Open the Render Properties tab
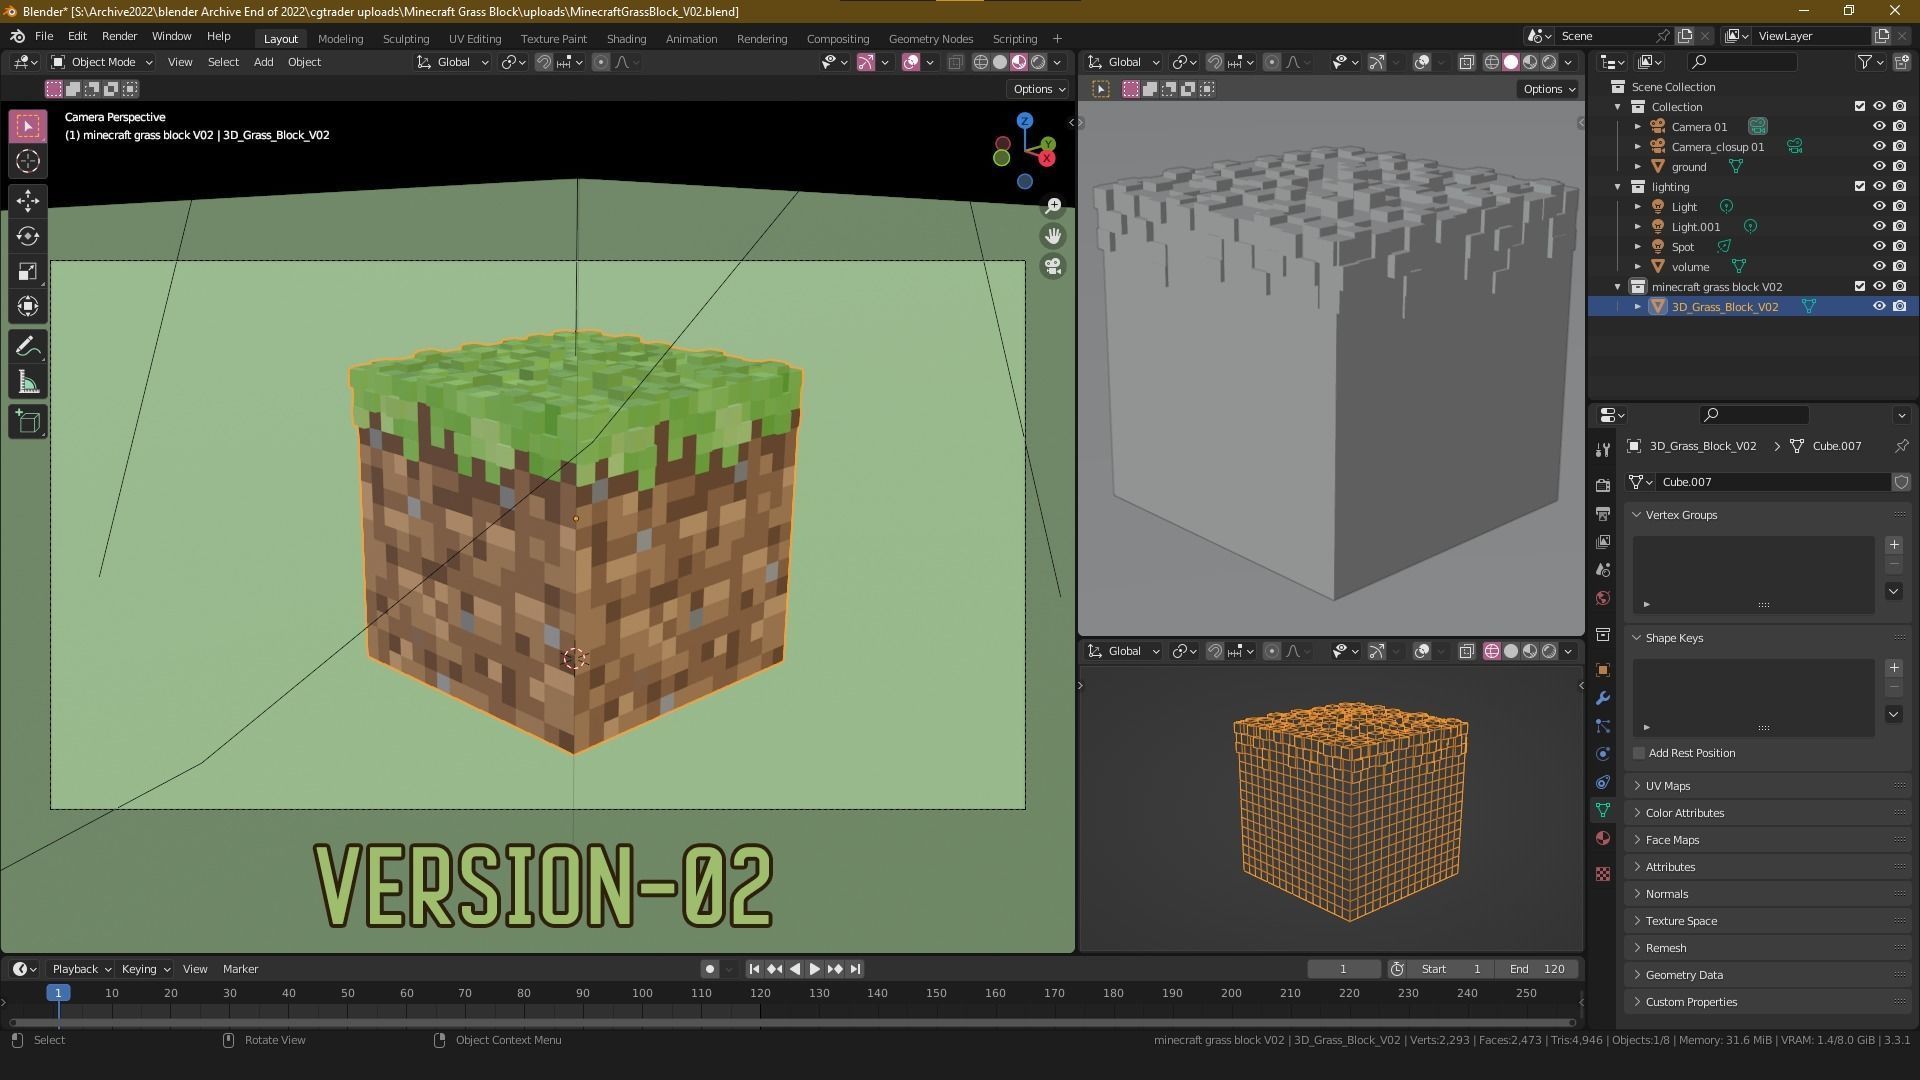The image size is (1920, 1080). click(x=1603, y=483)
